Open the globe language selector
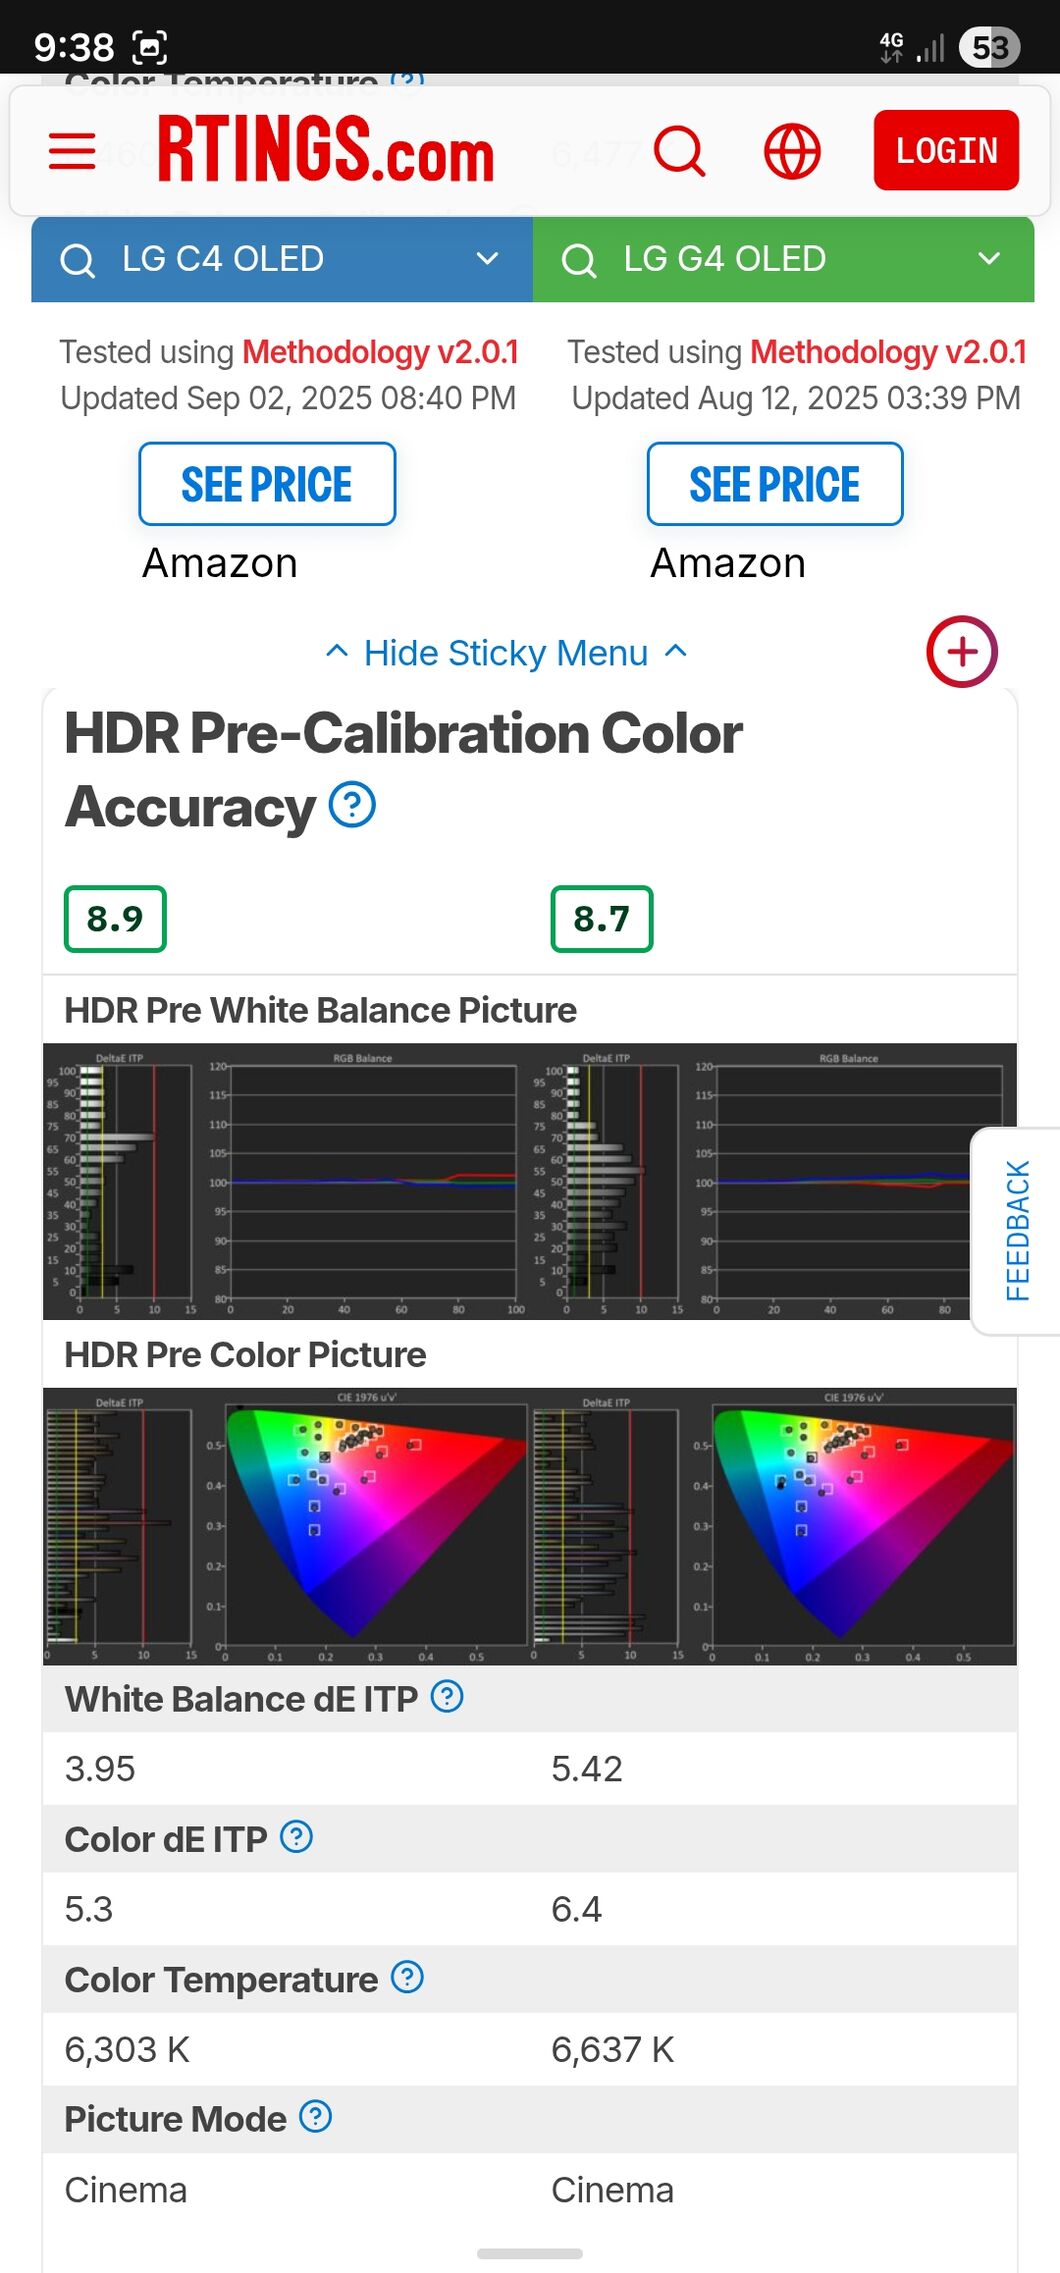Screen dimensions: 1060x2273 pyautogui.click(x=792, y=151)
